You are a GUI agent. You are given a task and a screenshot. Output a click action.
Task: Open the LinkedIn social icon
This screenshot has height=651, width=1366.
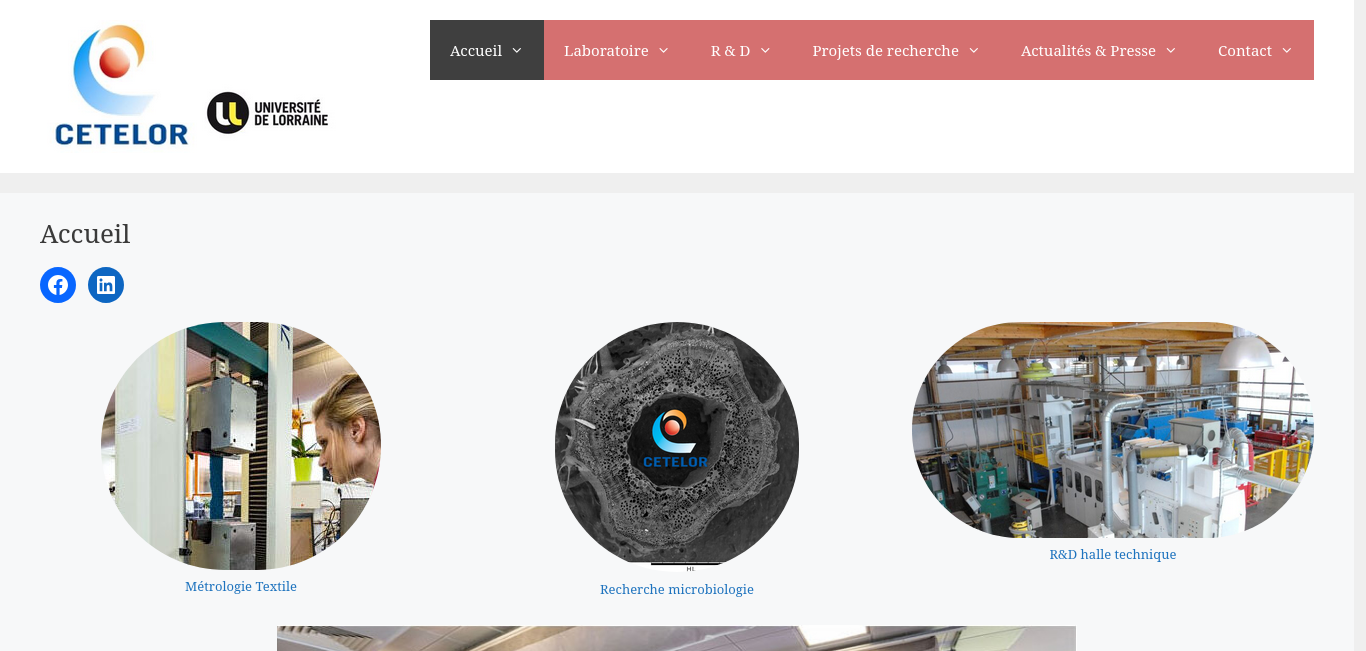(x=106, y=285)
